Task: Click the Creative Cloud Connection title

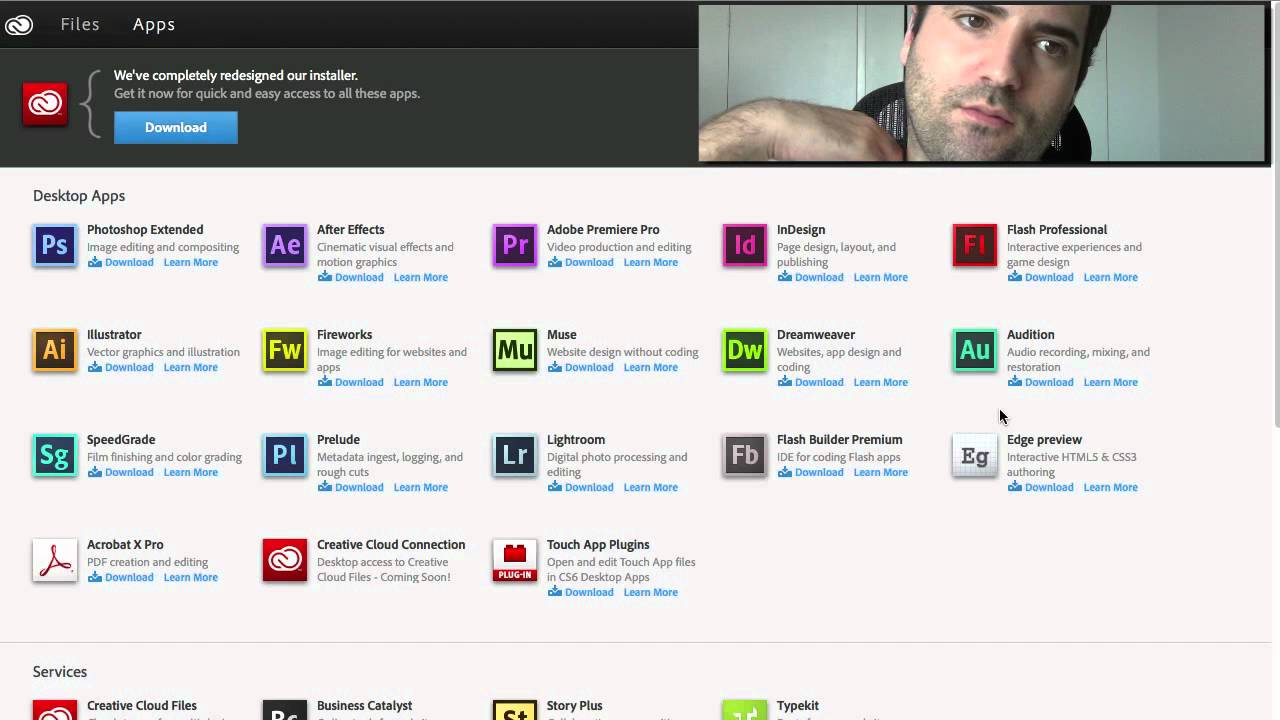Action: point(391,544)
